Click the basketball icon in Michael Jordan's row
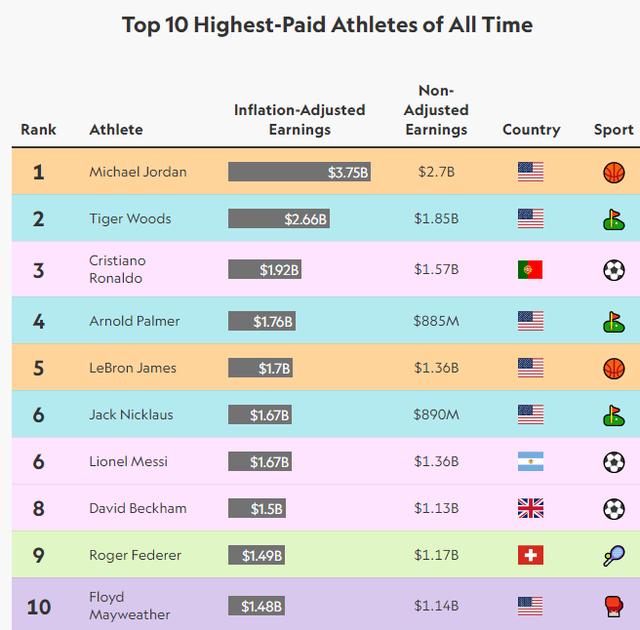640x630 pixels. (x=613, y=172)
